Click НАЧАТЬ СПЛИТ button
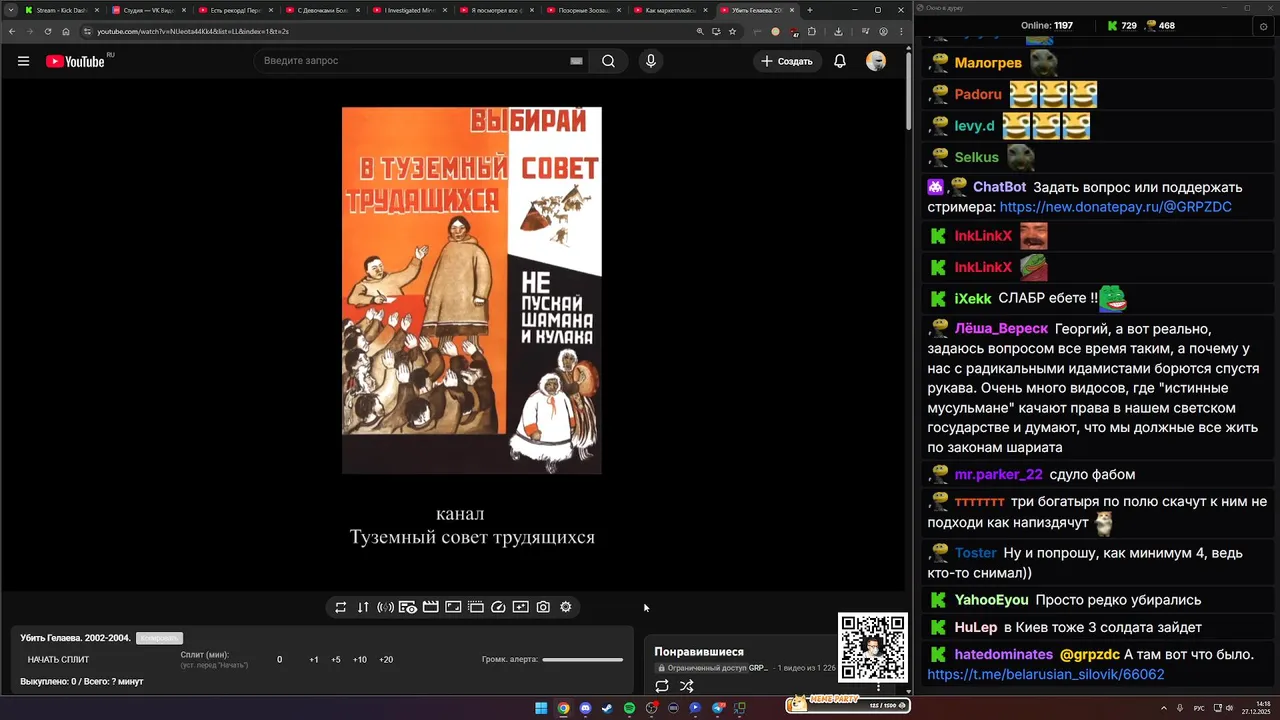The width and height of the screenshot is (1280, 720). [59, 660]
